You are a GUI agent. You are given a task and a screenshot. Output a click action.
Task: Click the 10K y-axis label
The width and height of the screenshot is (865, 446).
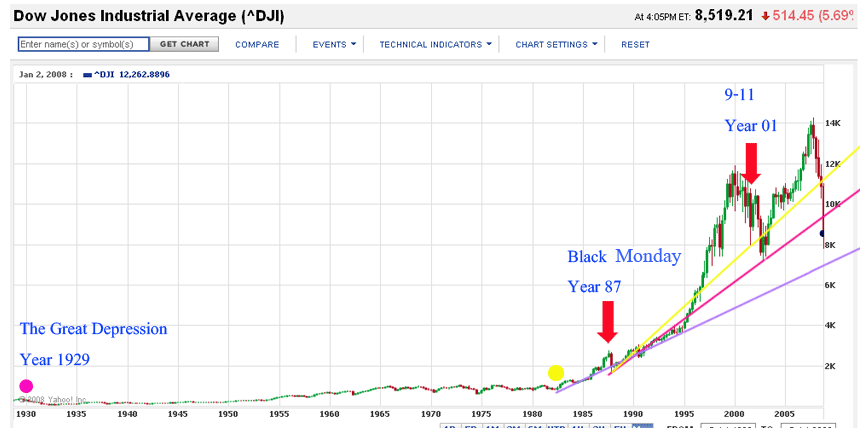[x=832, y=204]
